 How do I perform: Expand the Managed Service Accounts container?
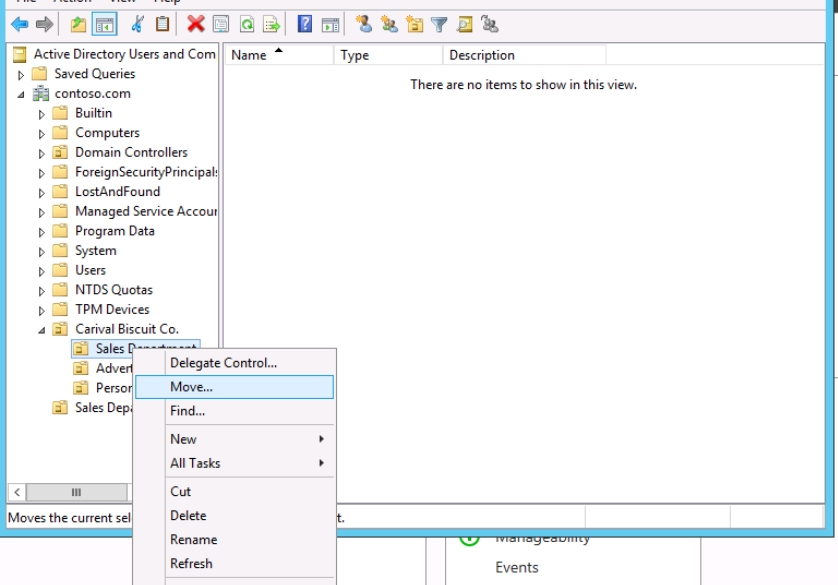pos(41,213)
